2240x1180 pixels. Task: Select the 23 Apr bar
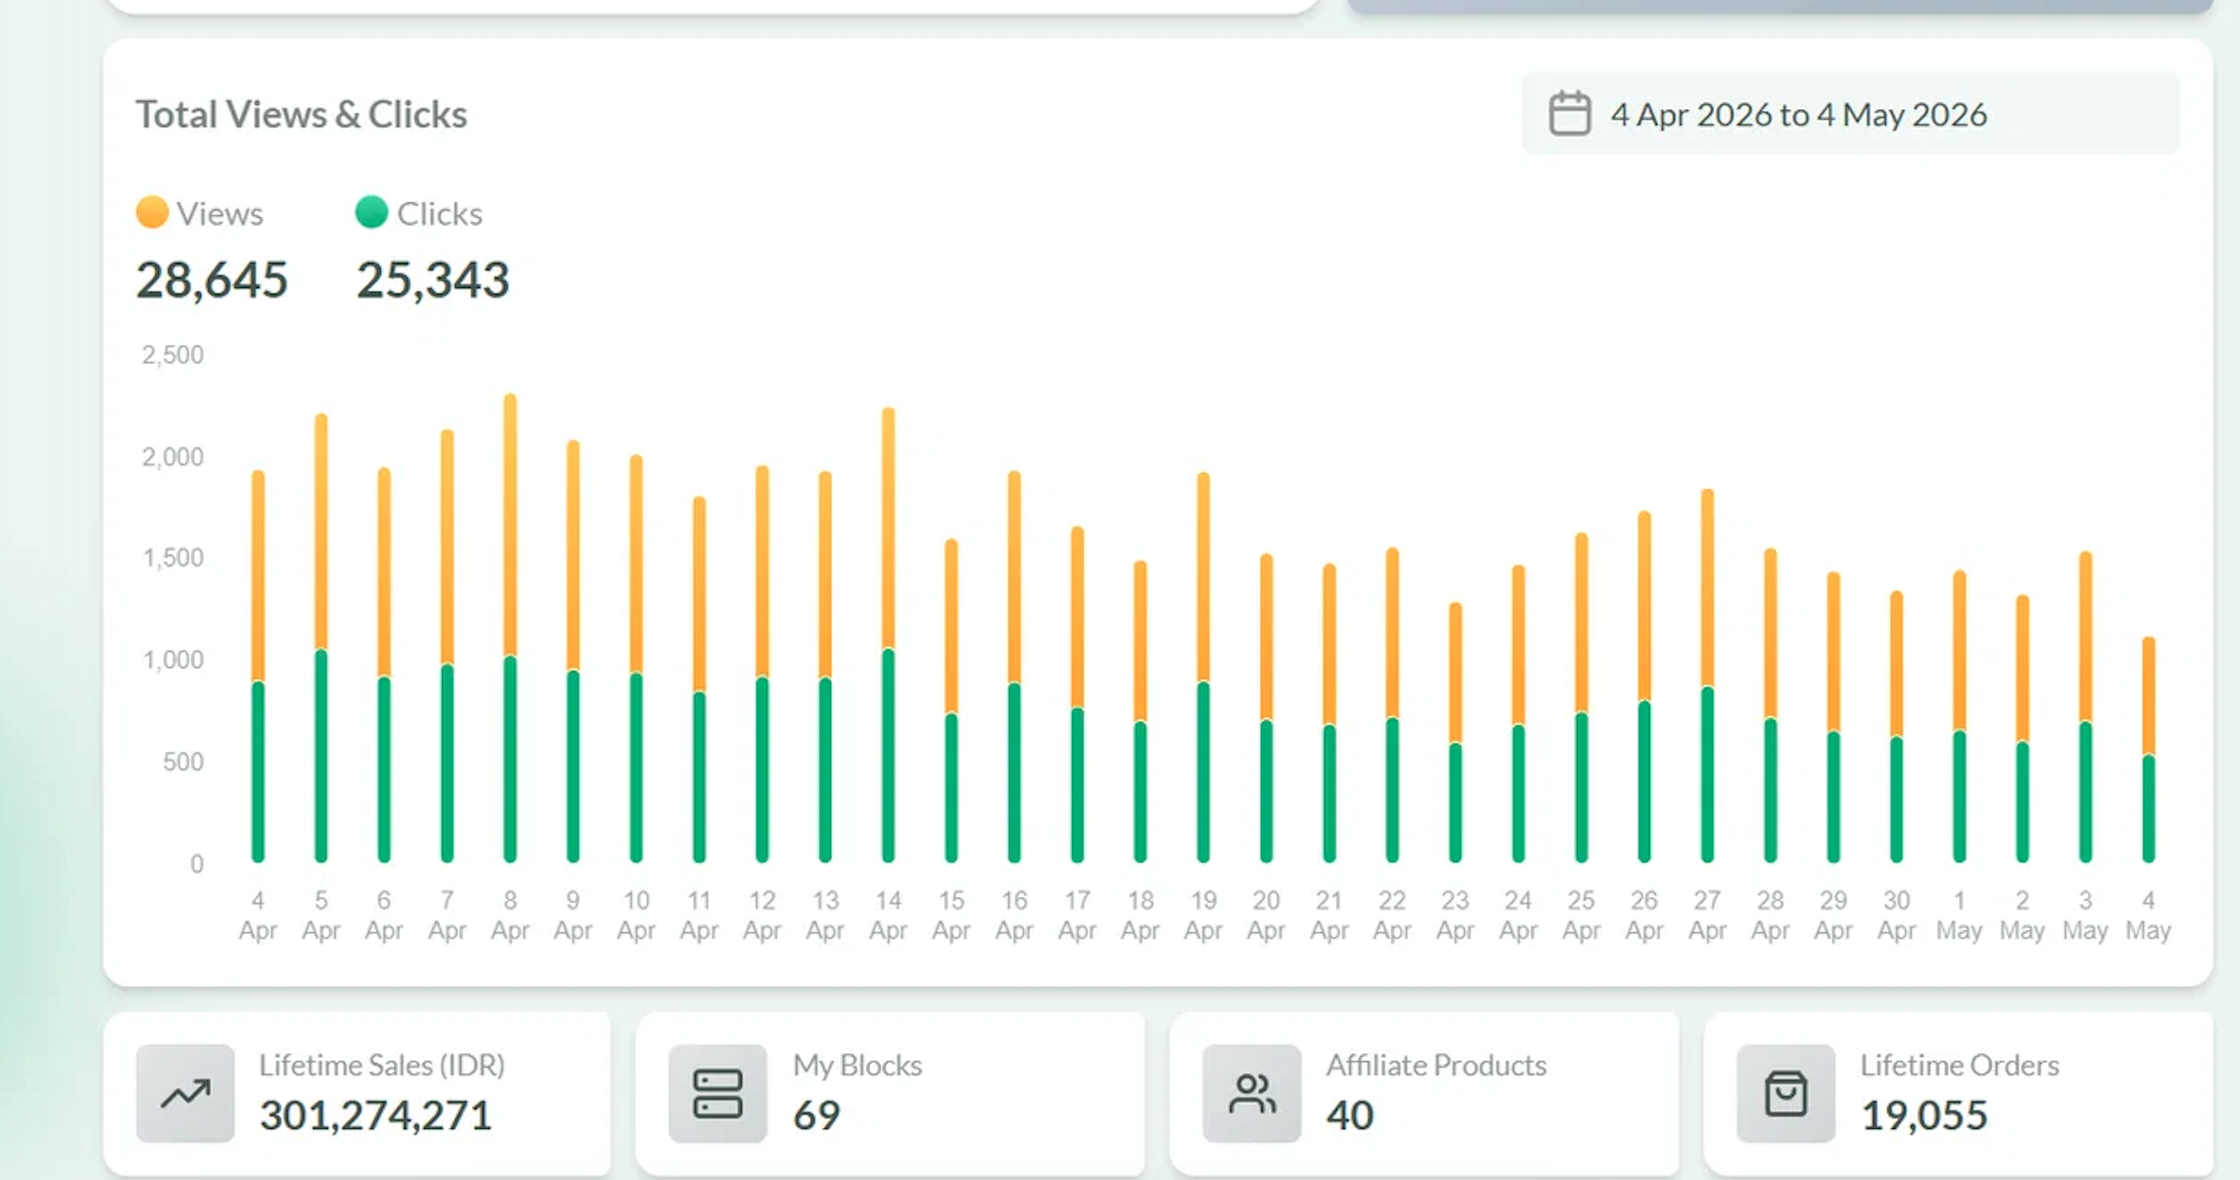pyautogui.click(x=1455, y=733)
